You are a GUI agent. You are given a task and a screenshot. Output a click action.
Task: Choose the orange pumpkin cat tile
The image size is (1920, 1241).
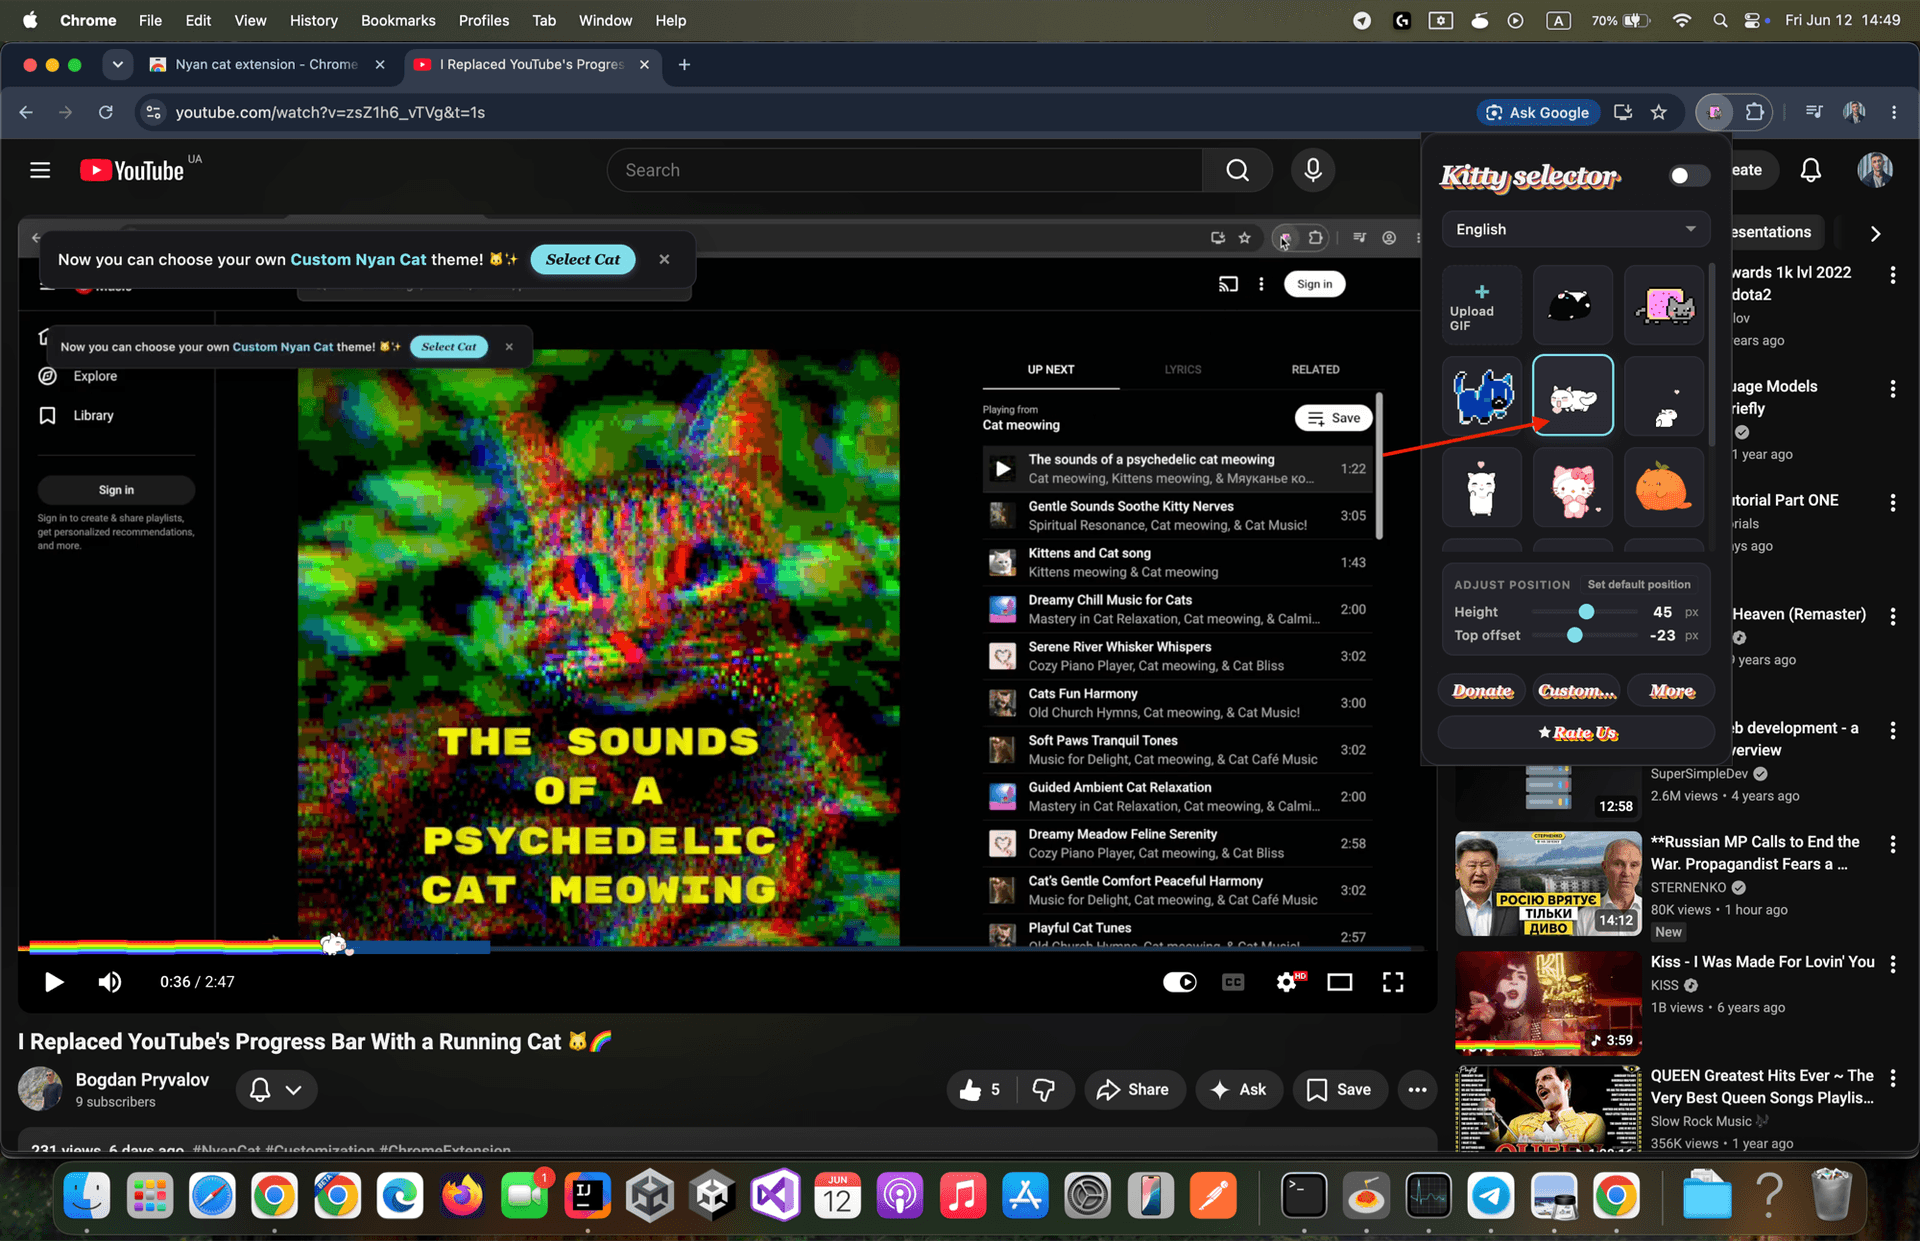(x=1663, y=487)
